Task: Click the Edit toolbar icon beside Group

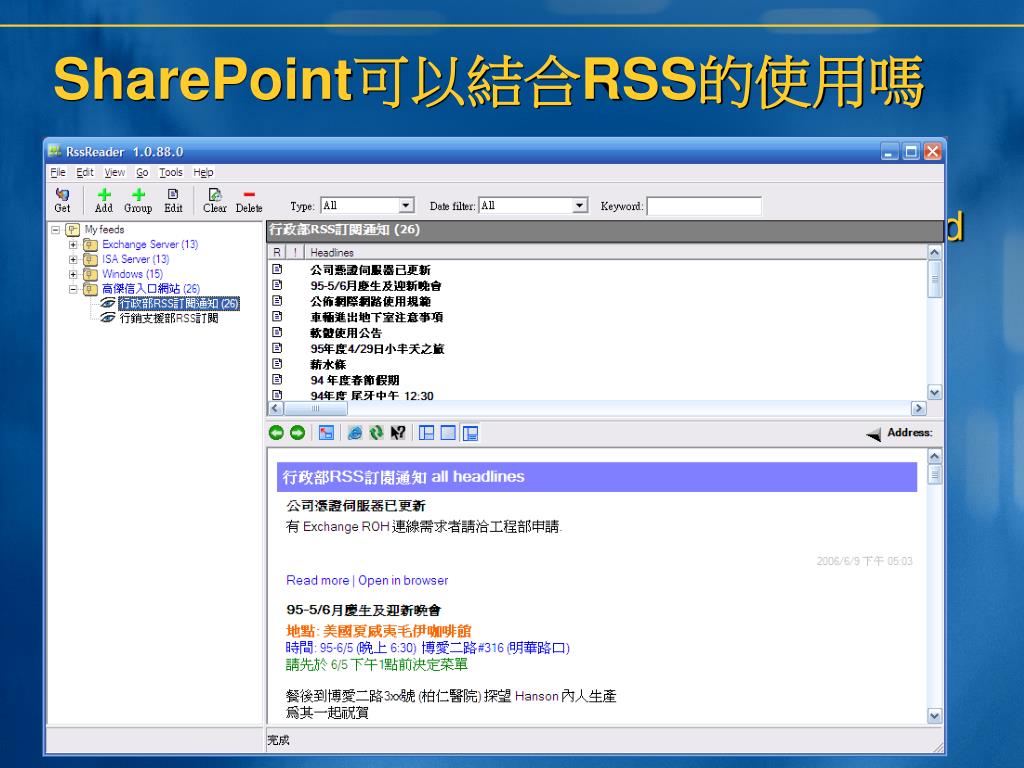Action: click(173, 194)
